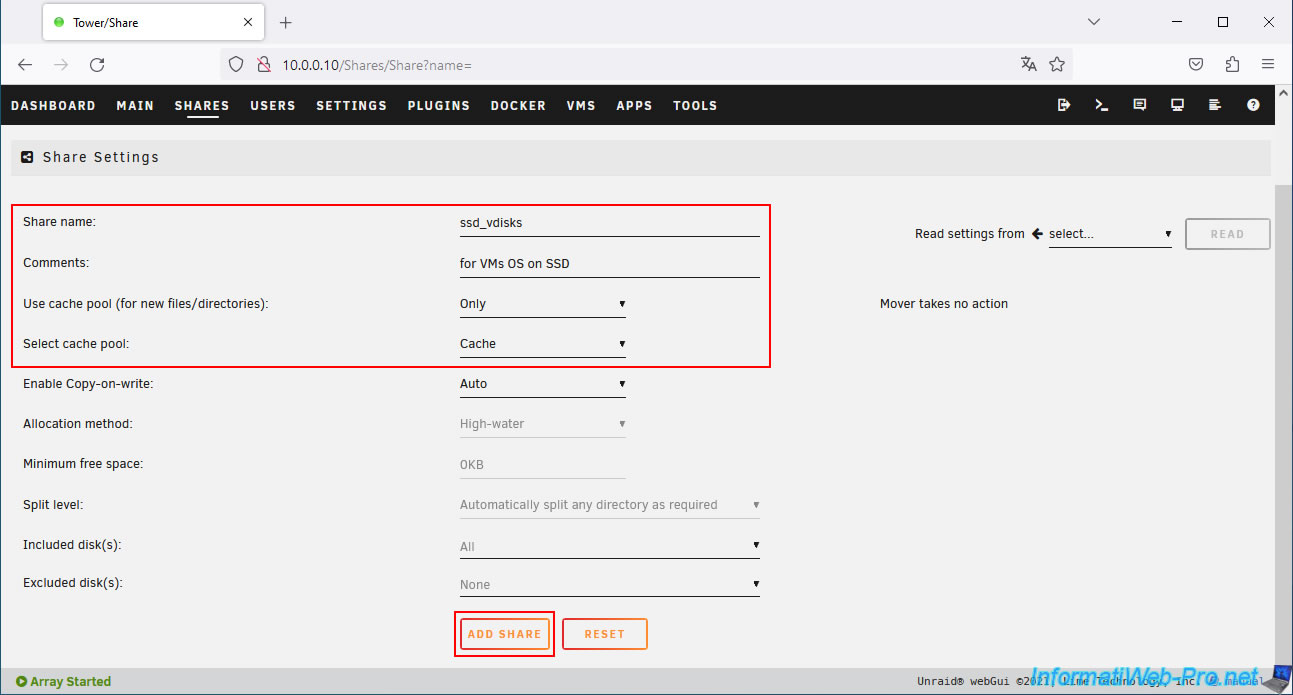Open the MAIN menu
Screen dimensions: 1293x695
coord(135,105)
